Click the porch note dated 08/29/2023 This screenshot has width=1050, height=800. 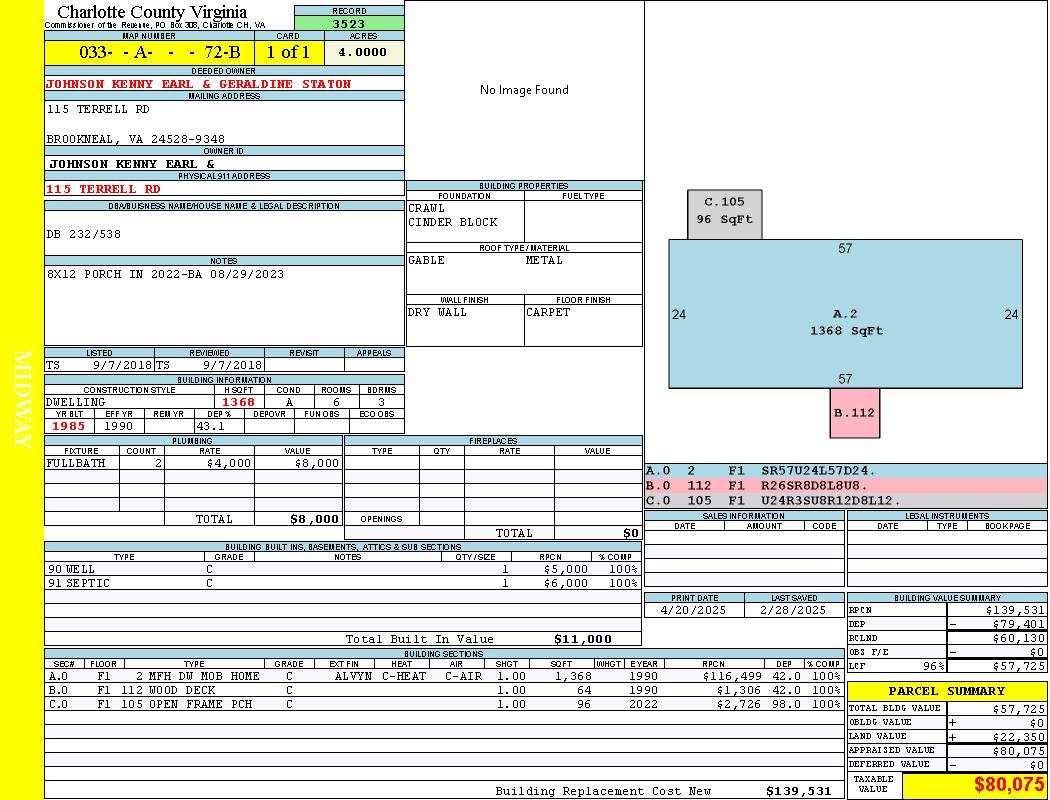click(x=165, y=274)
